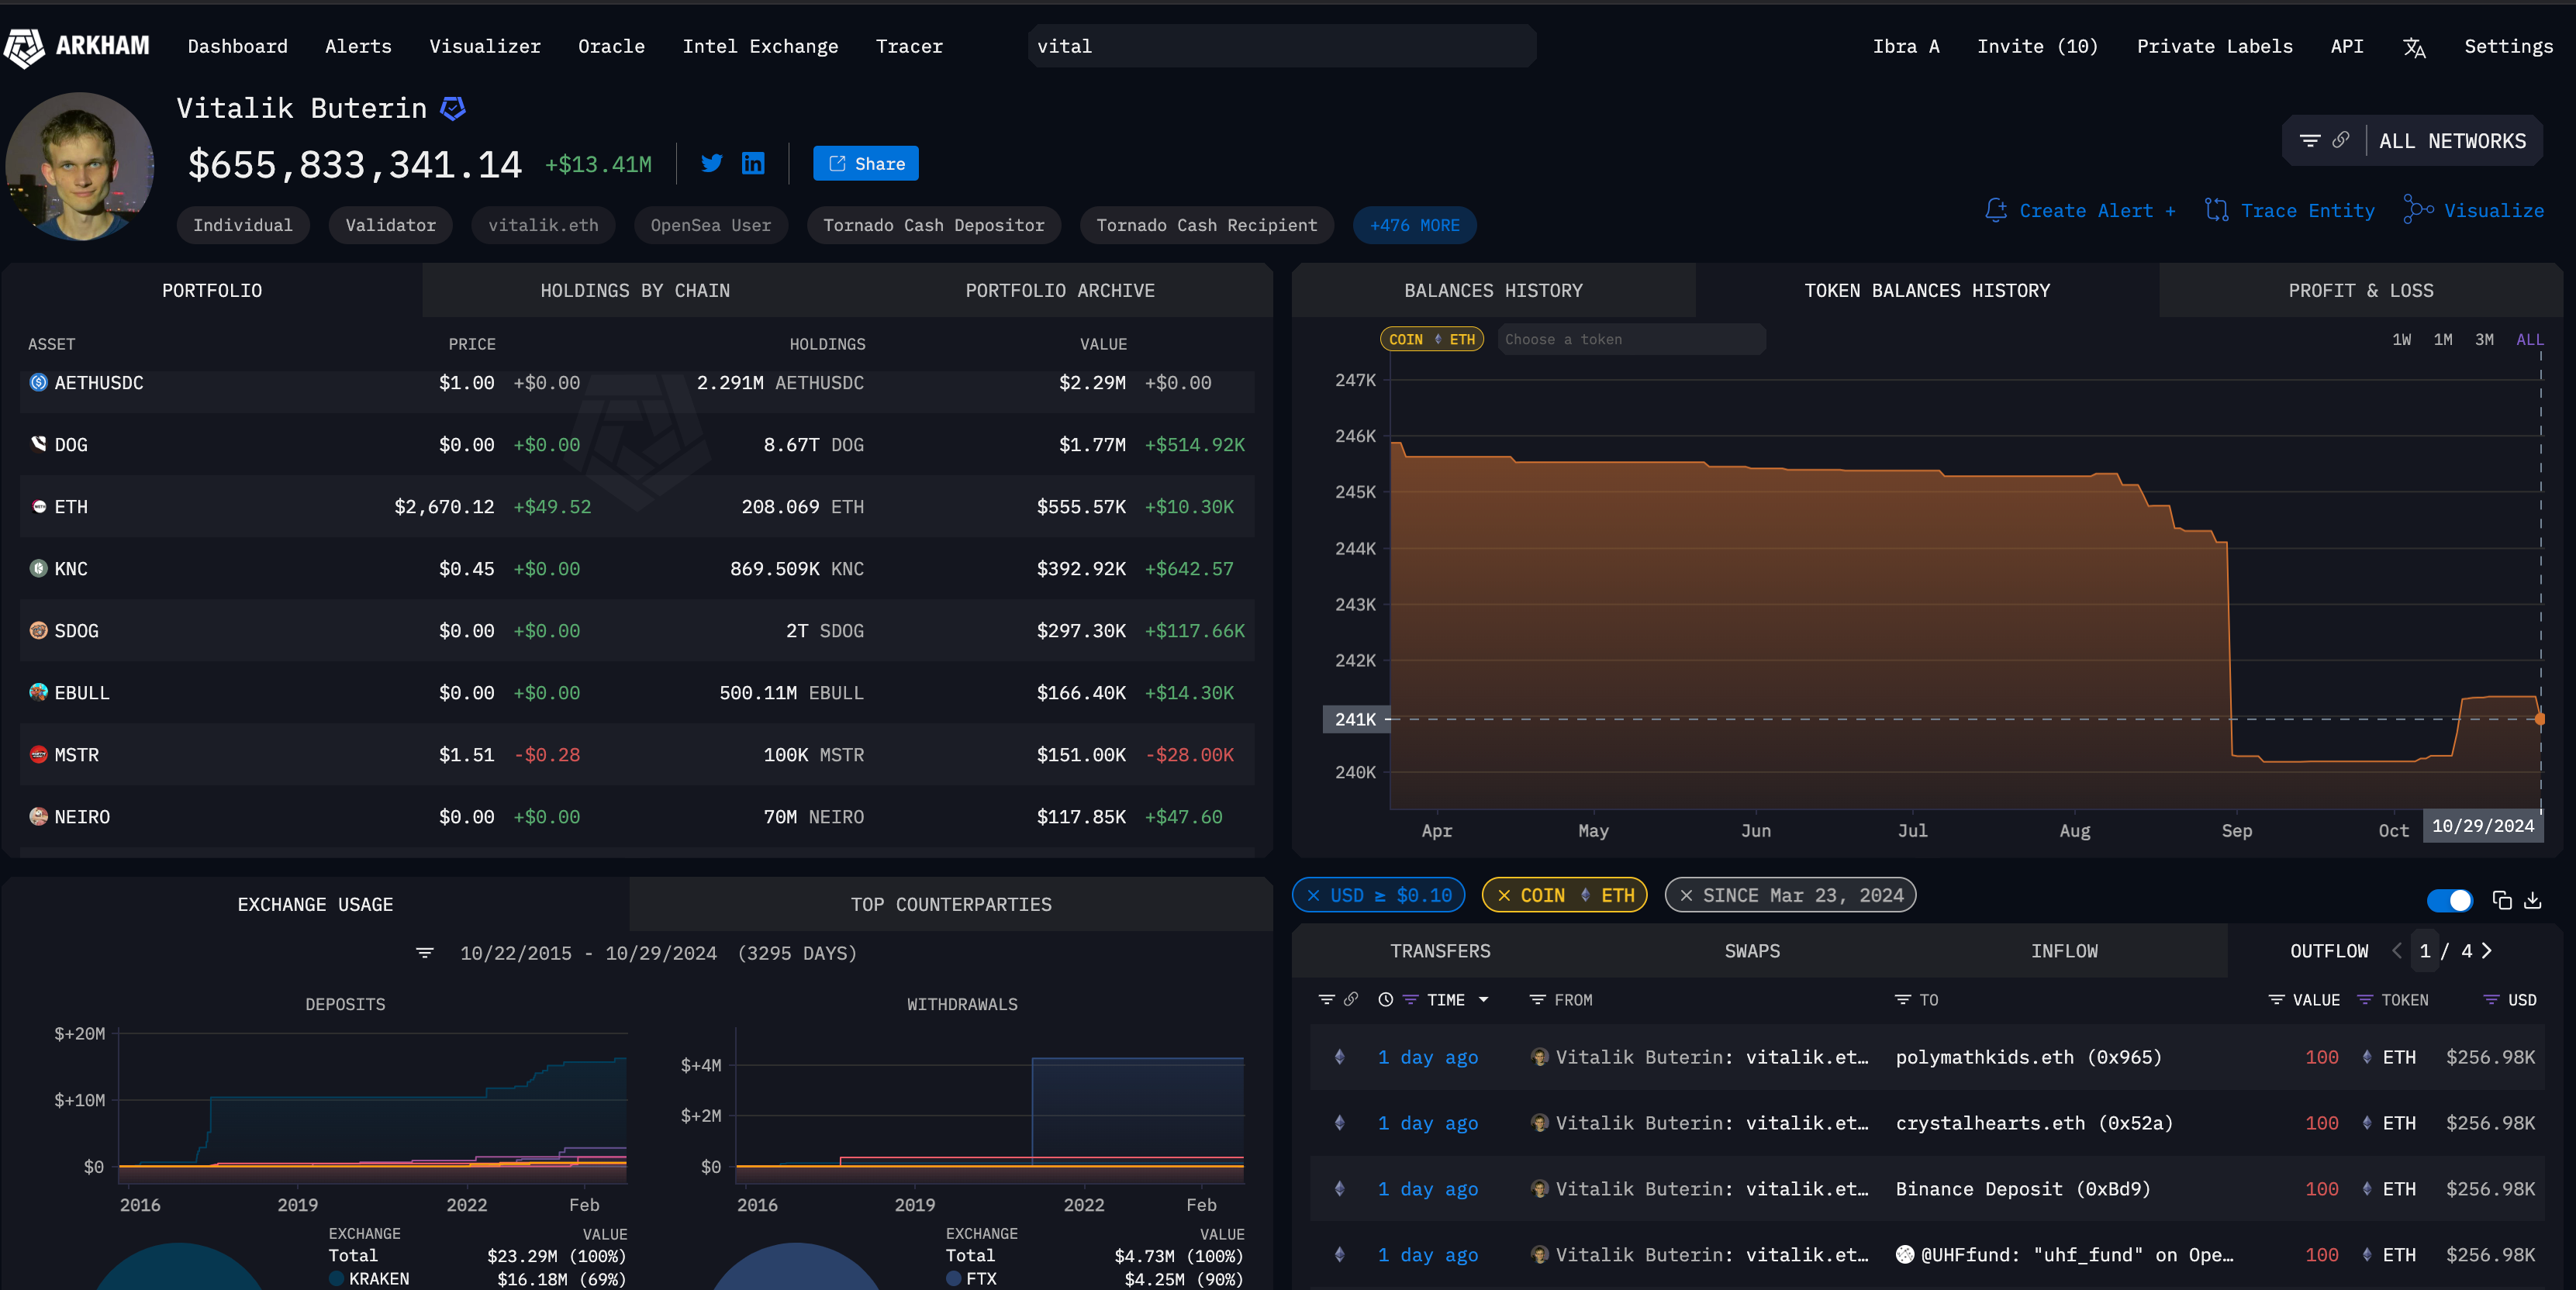Switch to TOP COUNTERPARTIES tab
Viewport: 2576px width, 1290px height.
(951, 904)
